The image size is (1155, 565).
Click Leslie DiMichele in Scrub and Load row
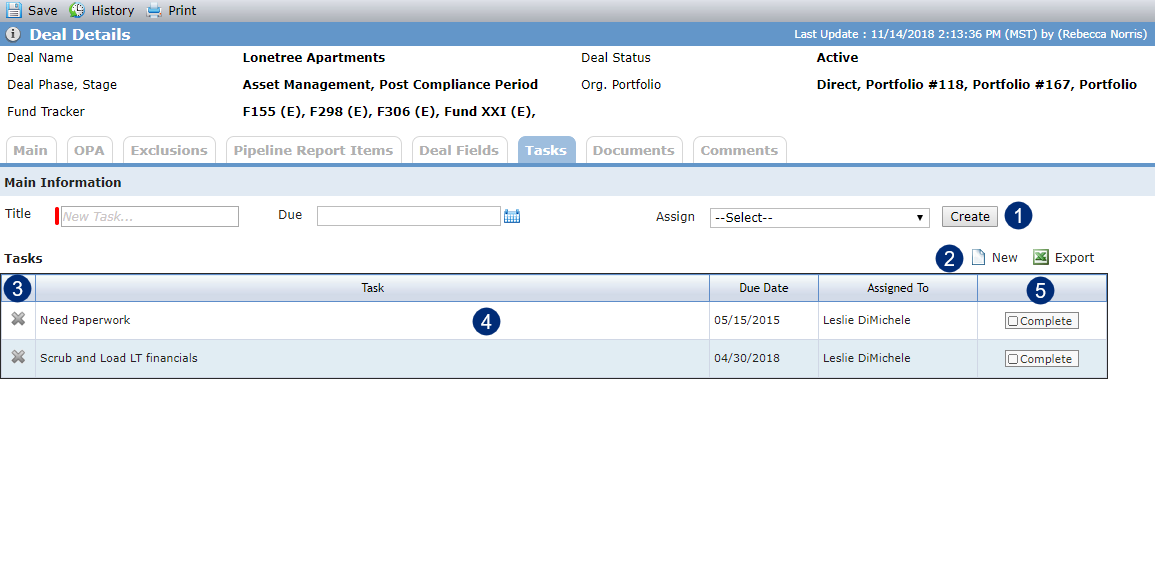[866, 358]
